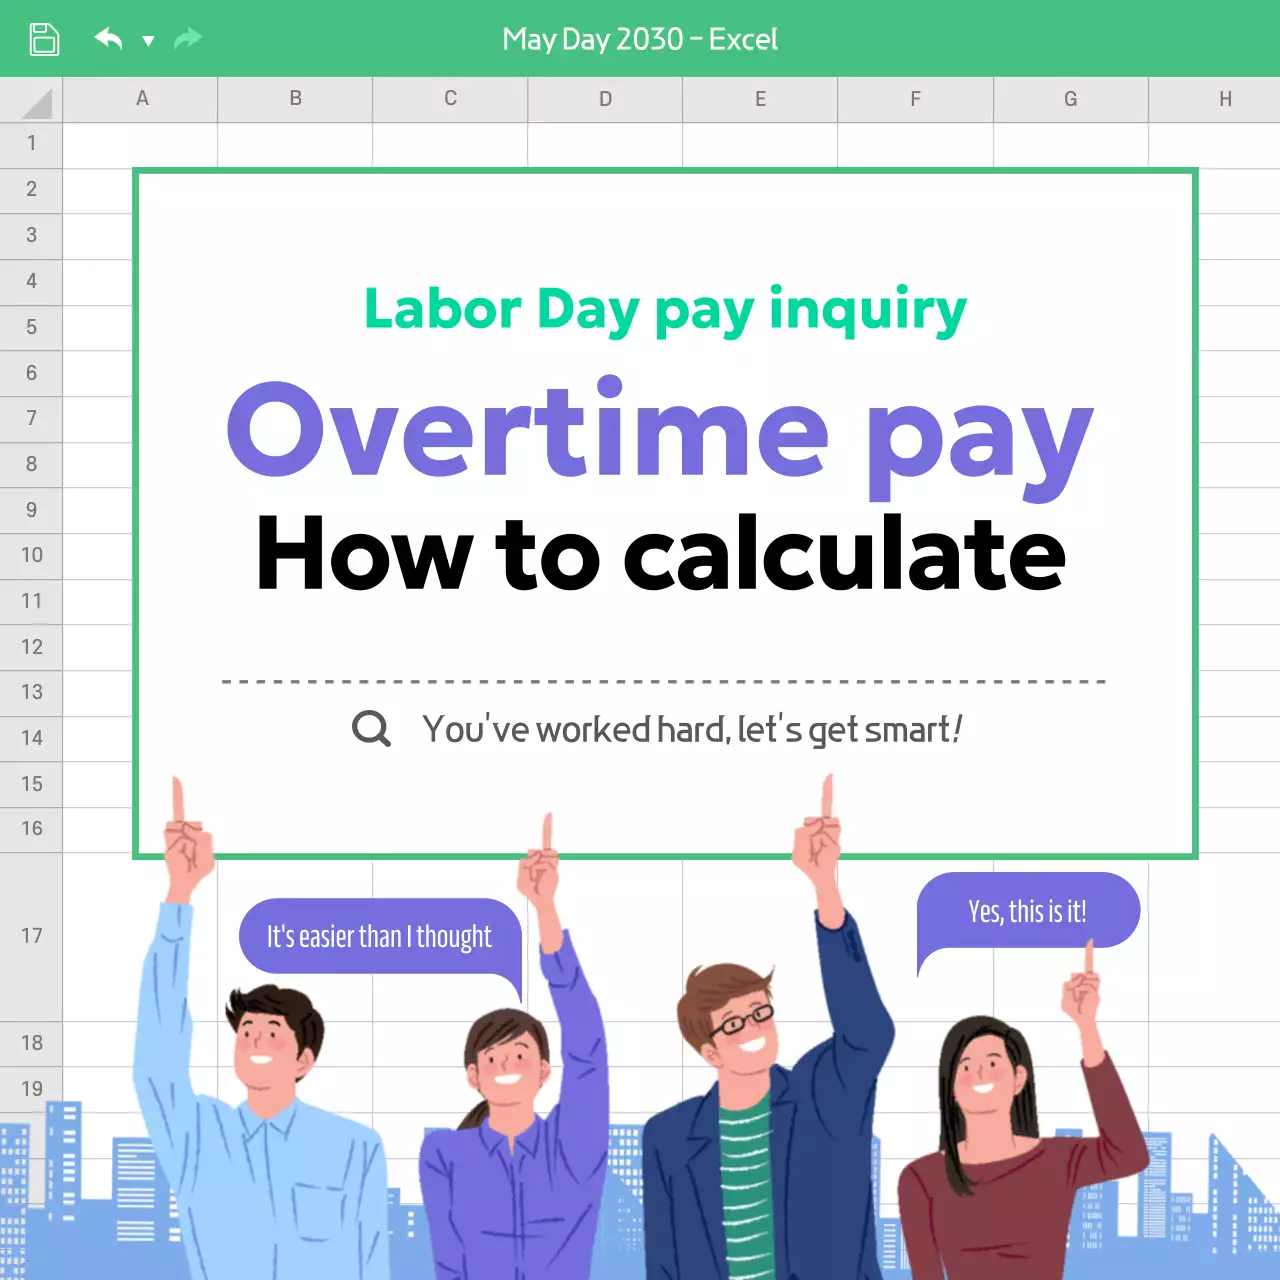The height and width of the screenshot is (1280, 1280).
Task: Select the column H header
Action: (x=1225, y=99)
